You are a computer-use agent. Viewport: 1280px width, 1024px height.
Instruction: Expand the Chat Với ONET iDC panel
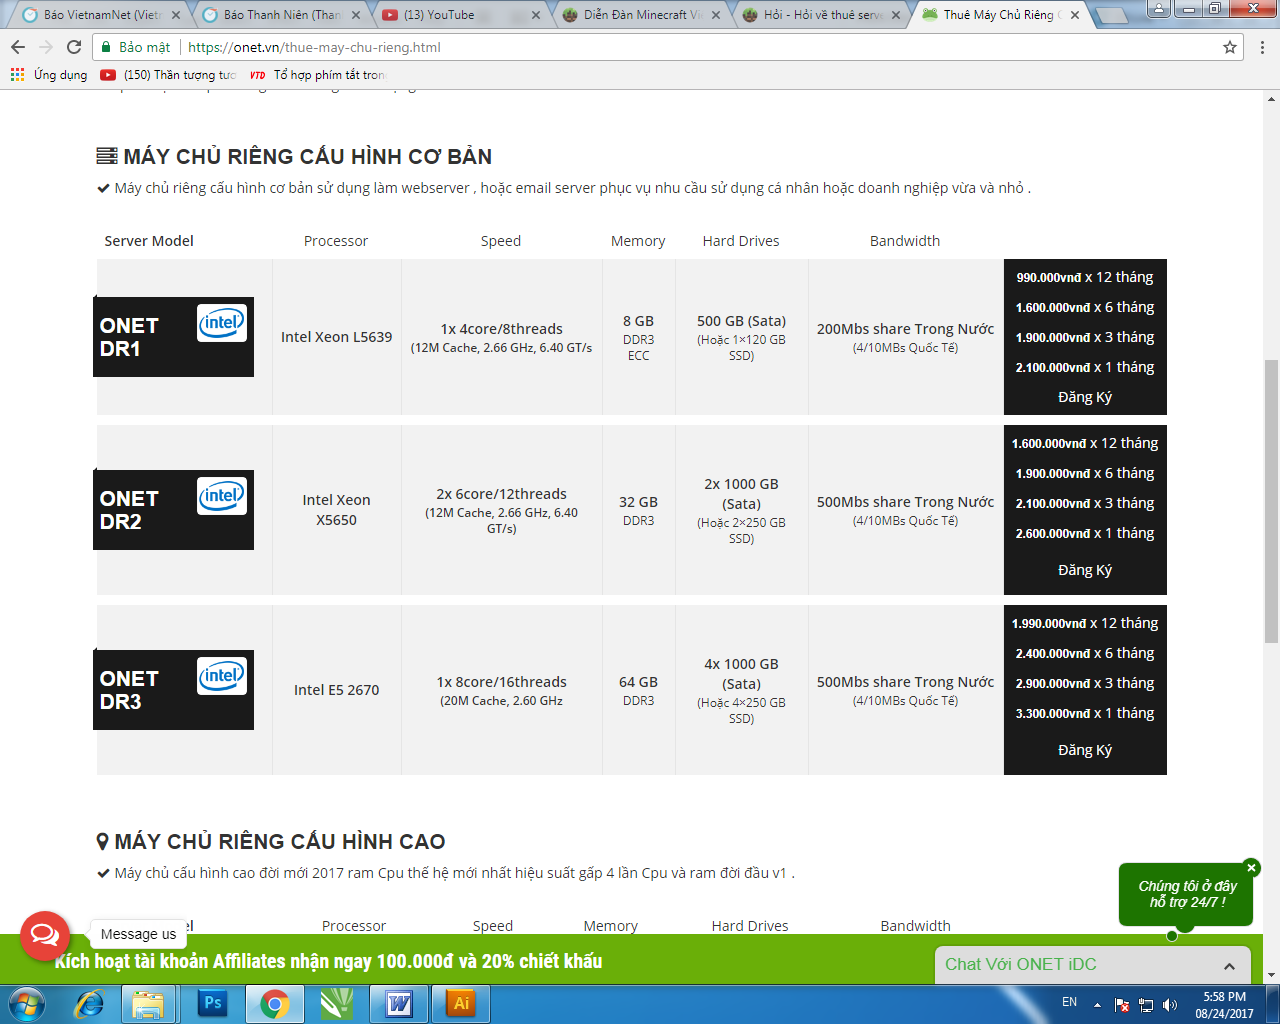[1093, 965]
